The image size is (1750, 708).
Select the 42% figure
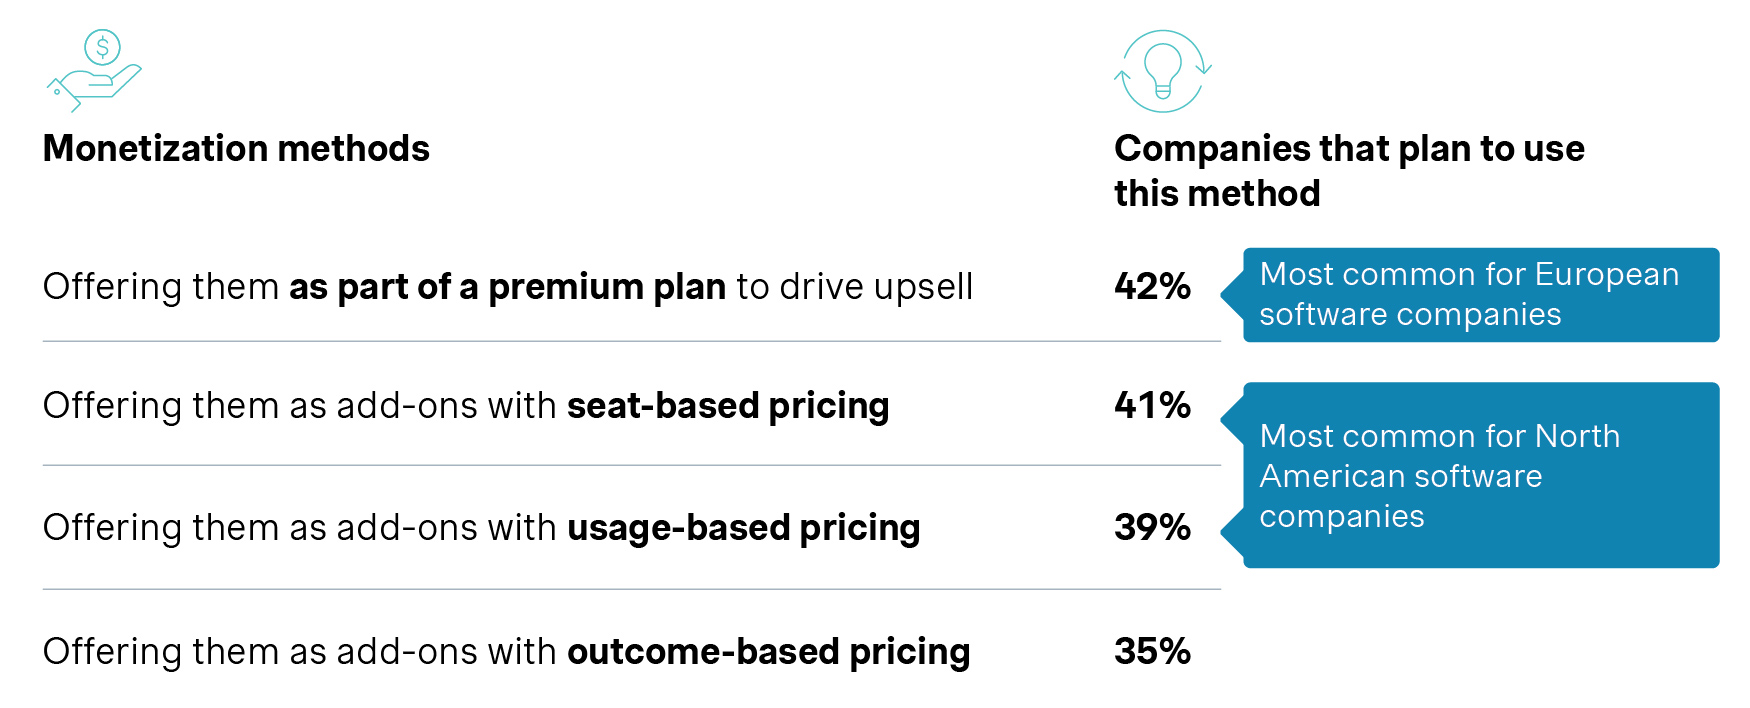(x=1152, y=287)
